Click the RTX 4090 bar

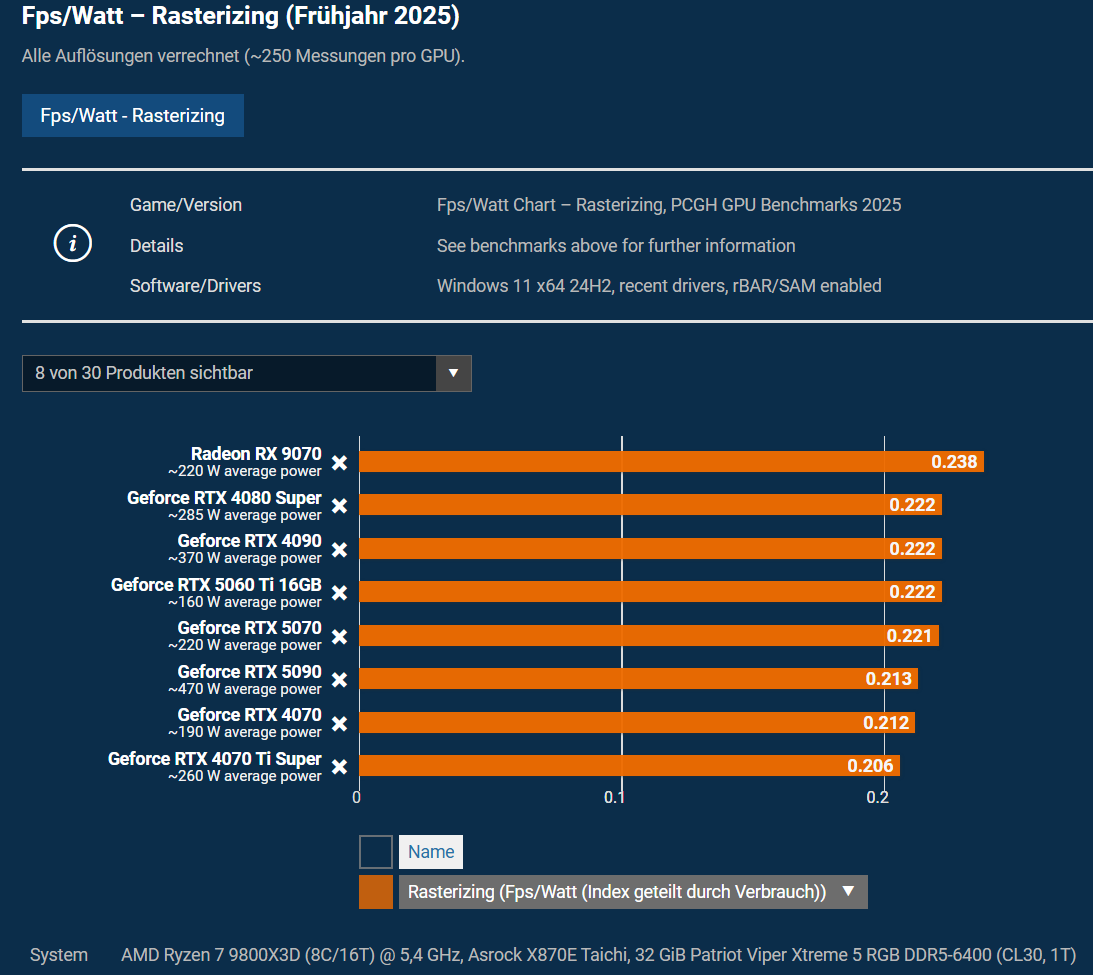coord(650,548)
